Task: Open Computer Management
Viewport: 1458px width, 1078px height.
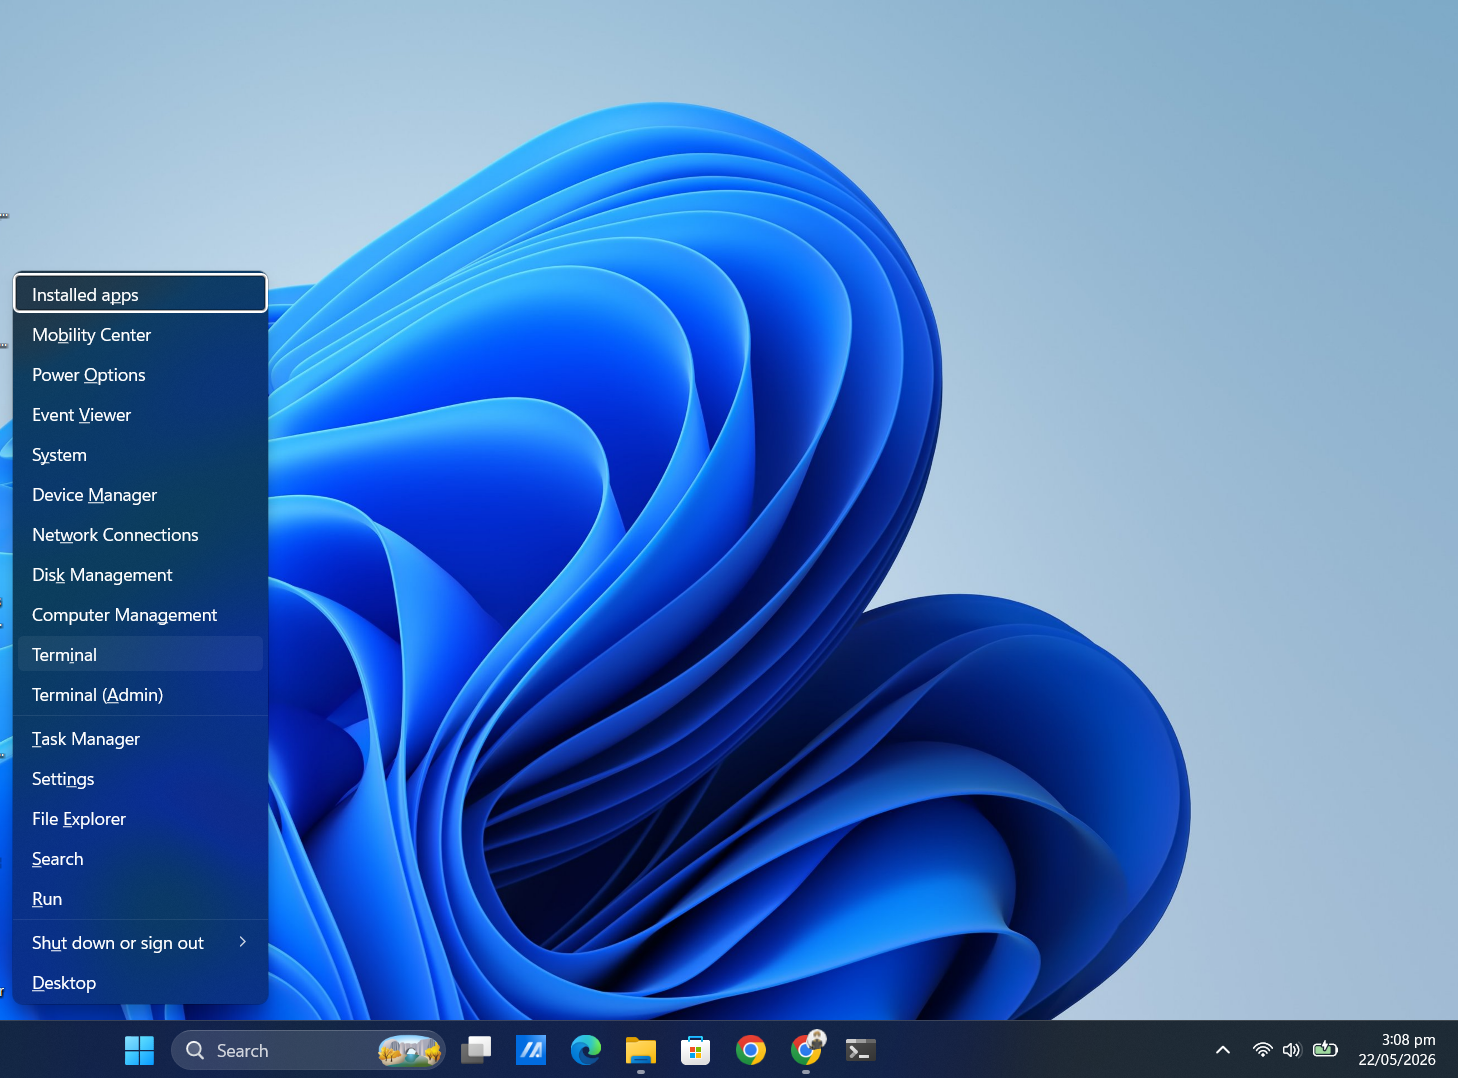Action: [140, 615]
